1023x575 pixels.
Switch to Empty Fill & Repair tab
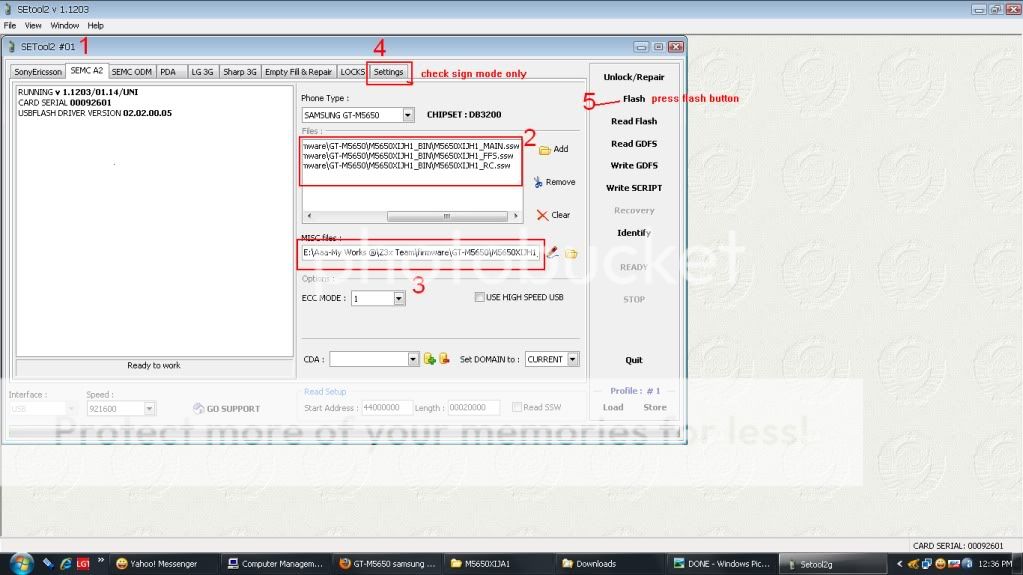point(298,72)
